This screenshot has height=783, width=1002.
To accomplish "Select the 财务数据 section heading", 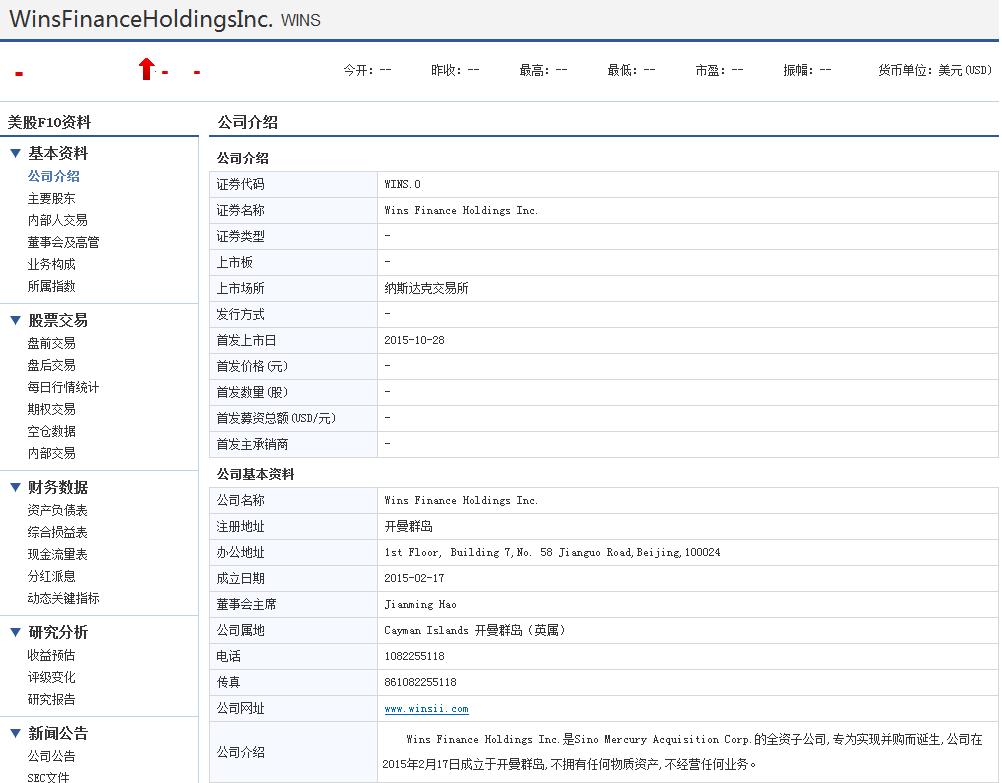I will pyautogui.click(x=58, y=487).
